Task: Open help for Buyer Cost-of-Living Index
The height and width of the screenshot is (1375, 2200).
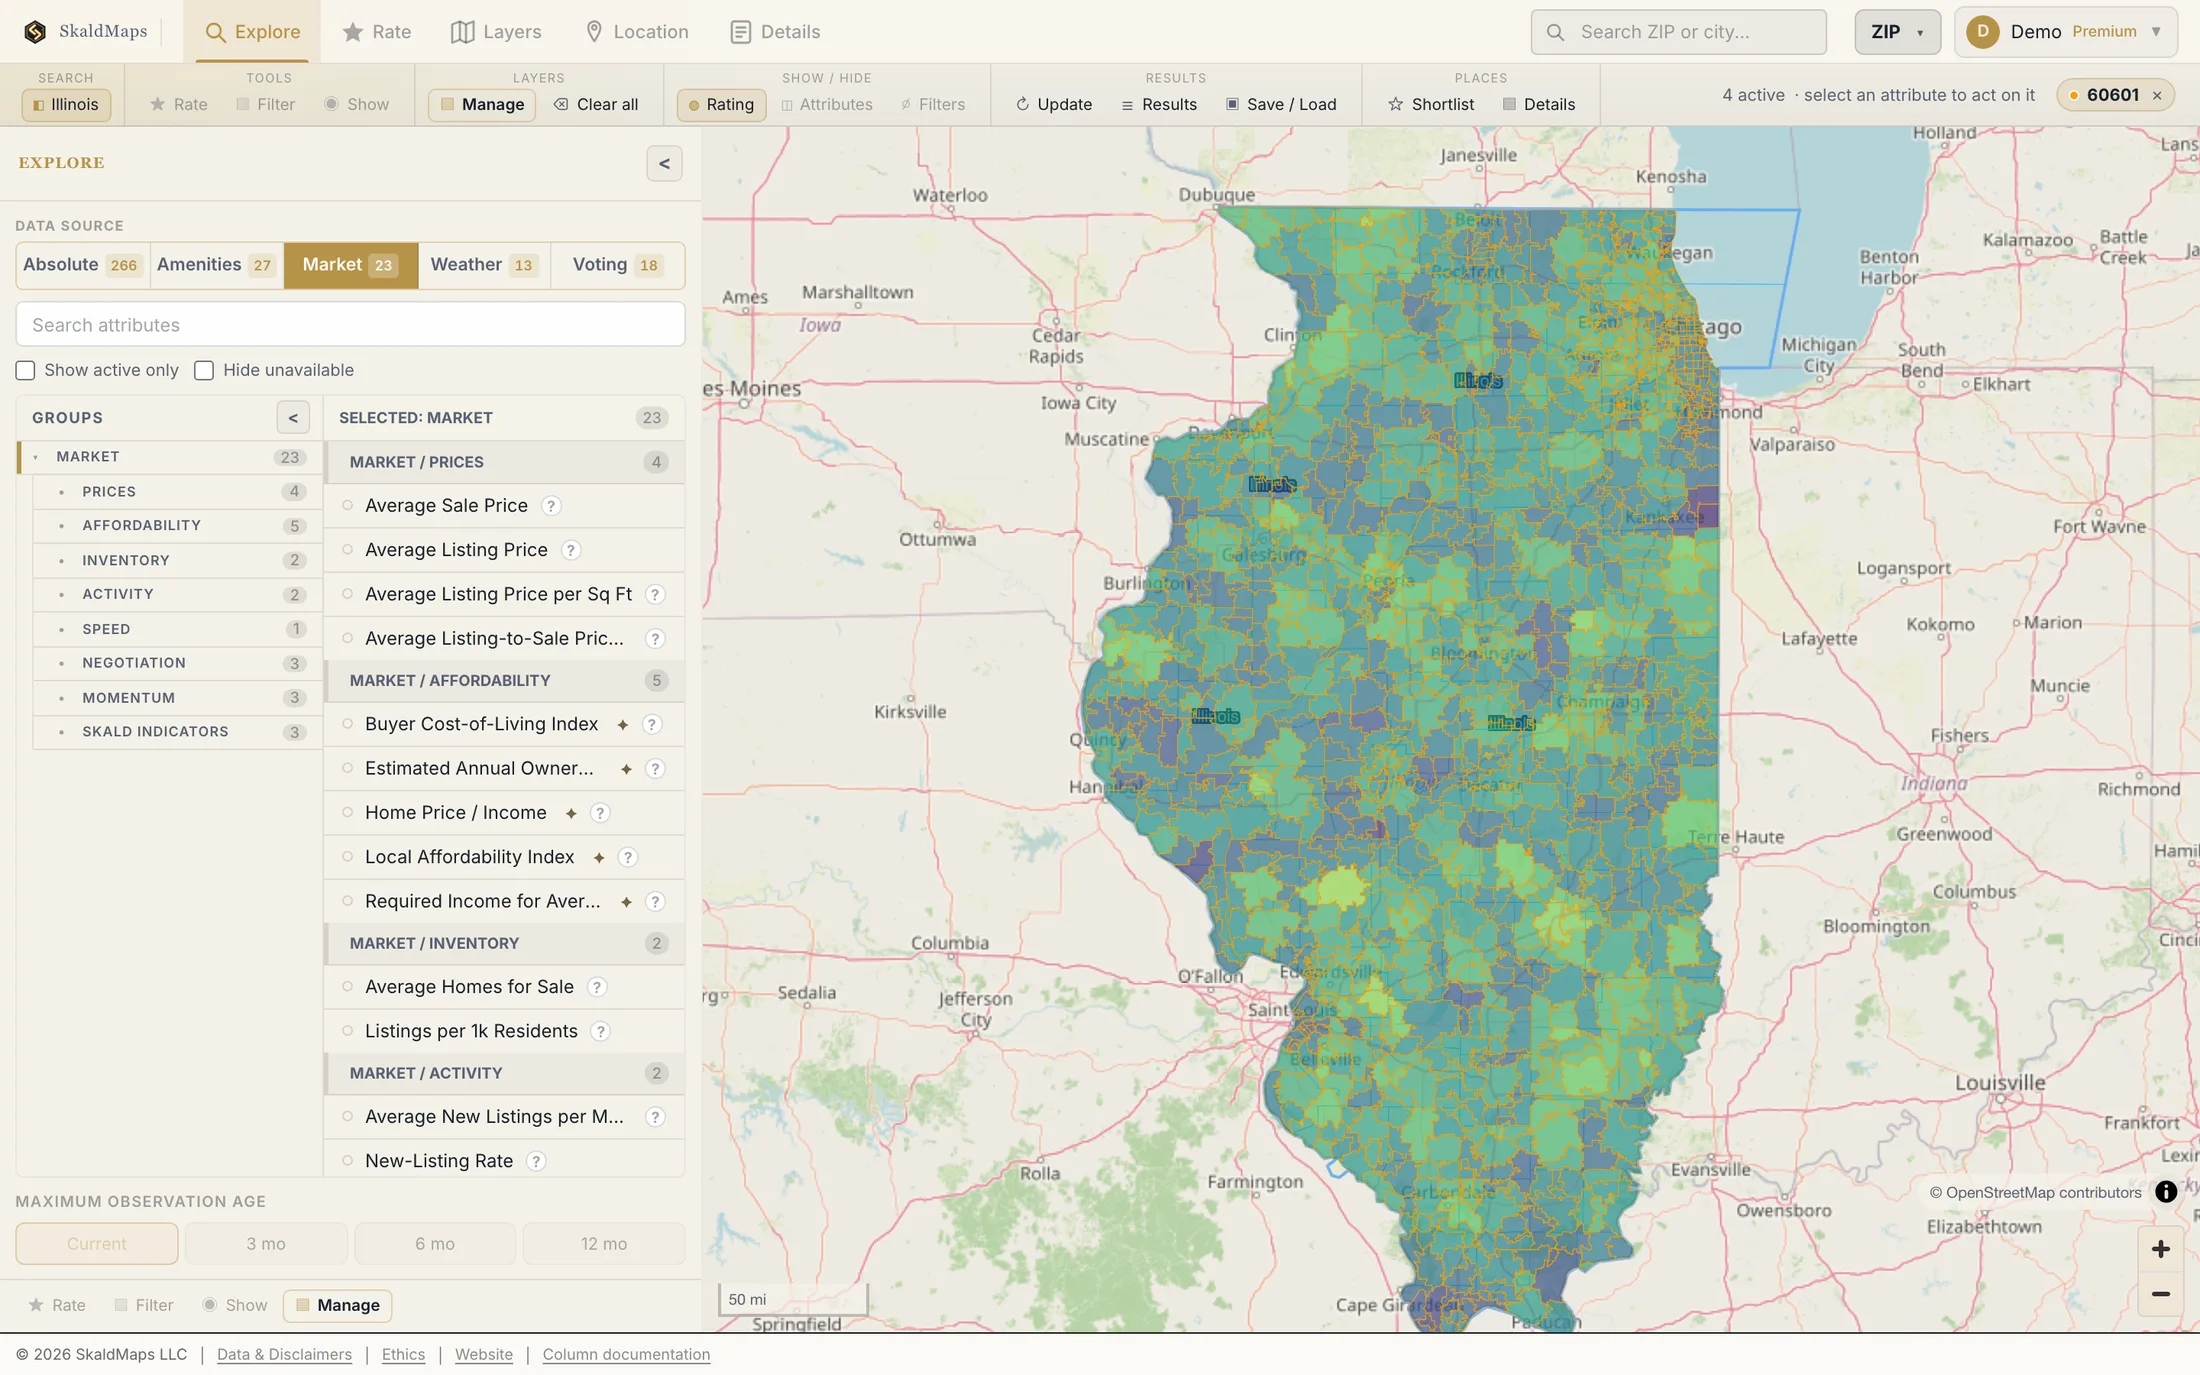Action: (x=652, y=724)
